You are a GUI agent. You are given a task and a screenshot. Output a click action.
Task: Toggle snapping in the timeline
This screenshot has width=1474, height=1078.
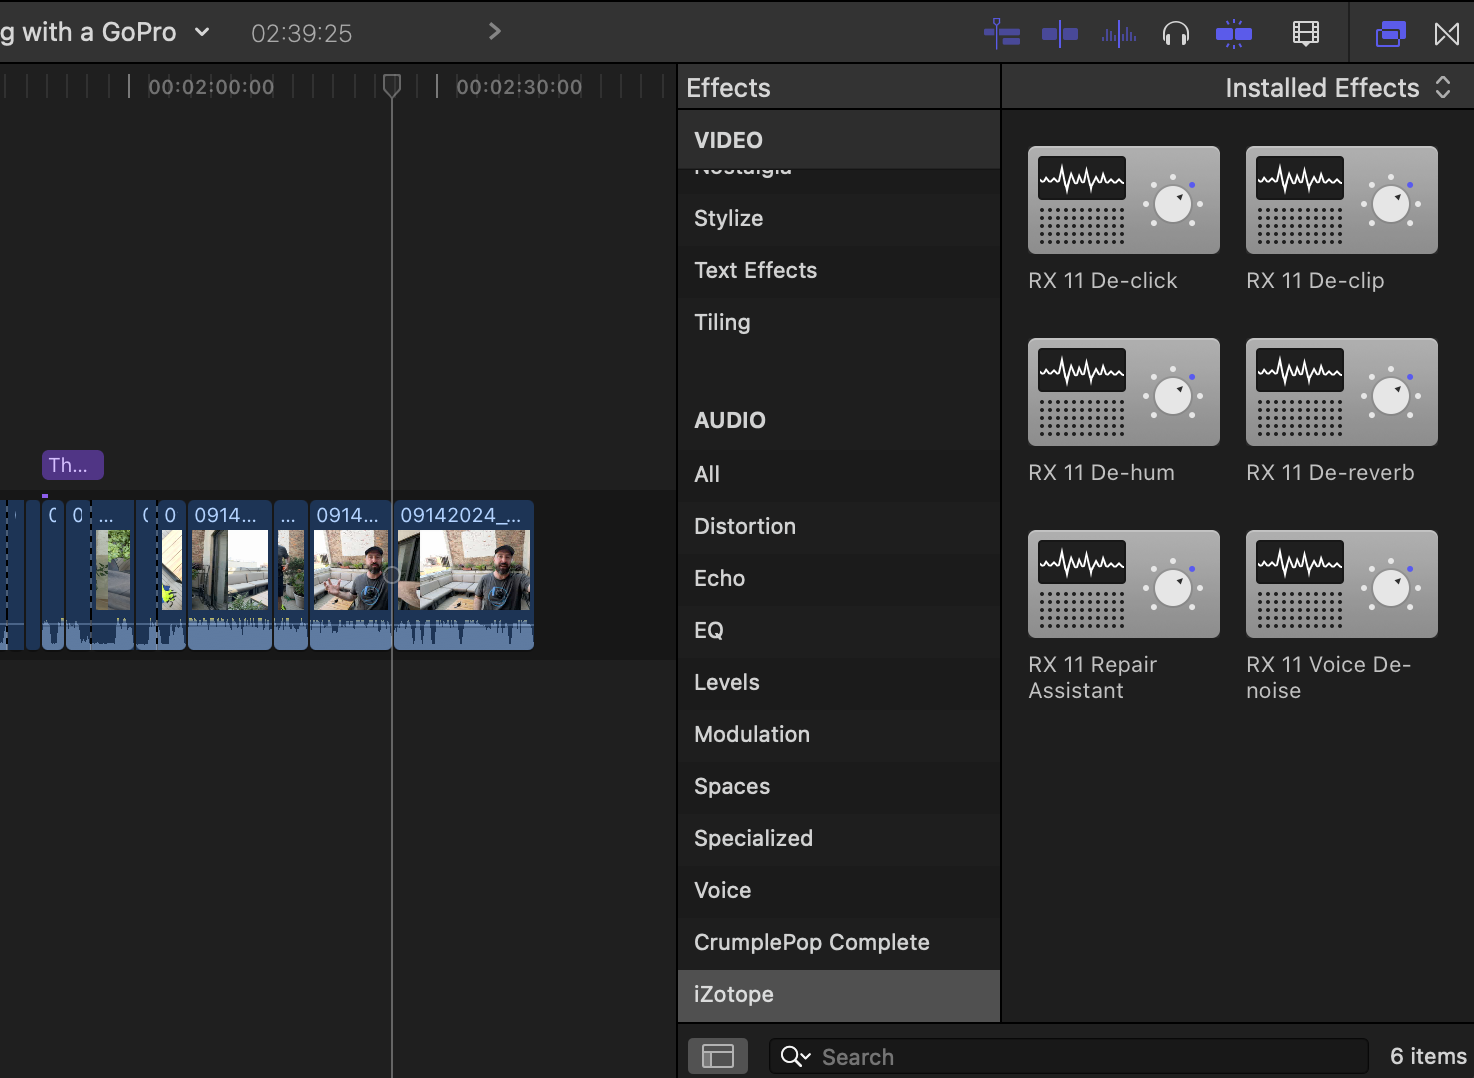tap(1059, 32)
